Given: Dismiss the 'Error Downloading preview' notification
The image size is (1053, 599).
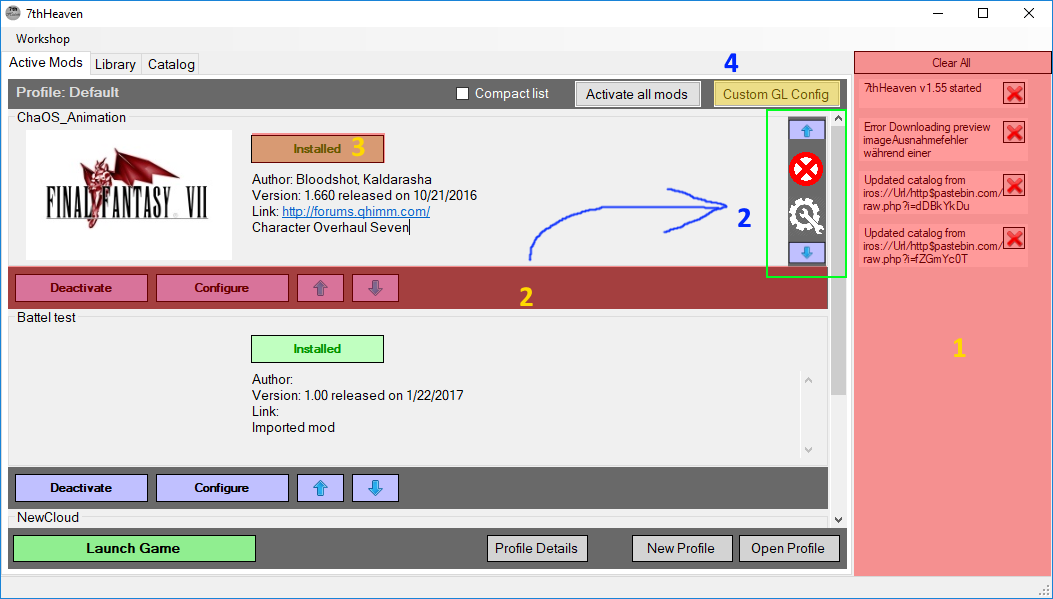Looking at the screenshot, I should (x=1014, y=132).
